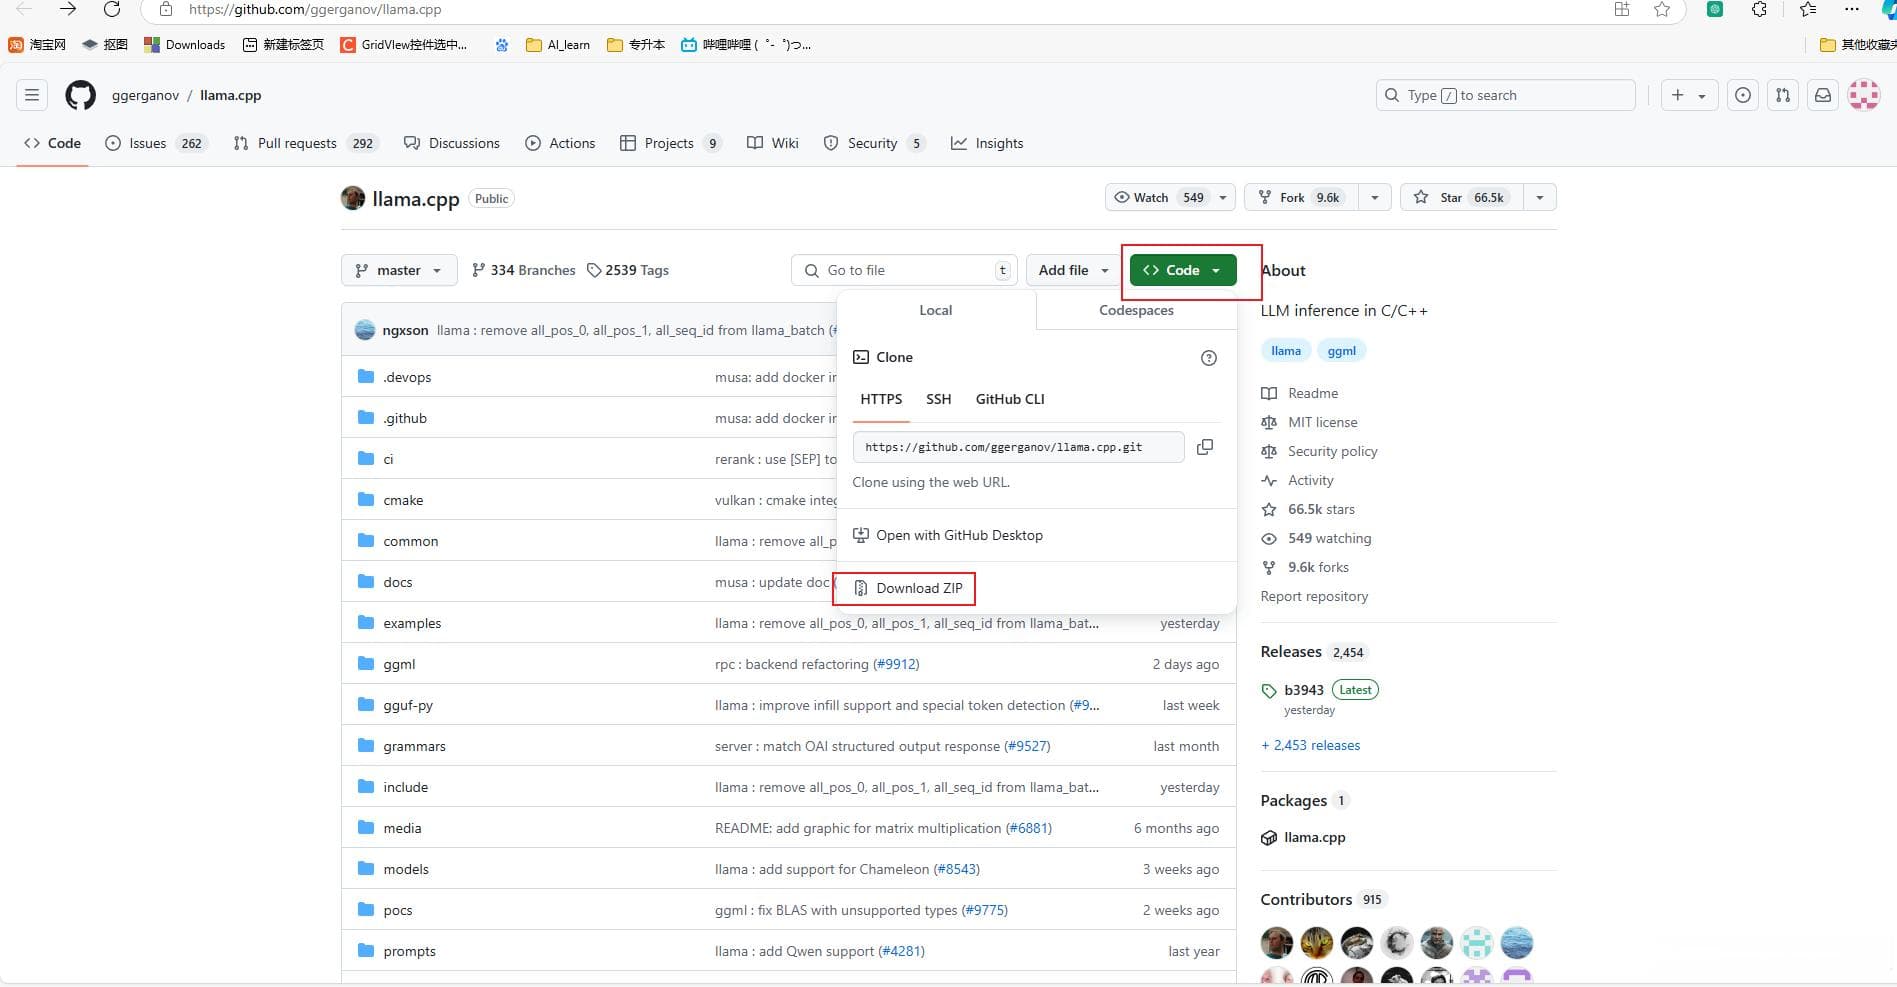Screen dimensions: 1897x987
Task: Open the Wiki tab
Action: pos(773,143)
